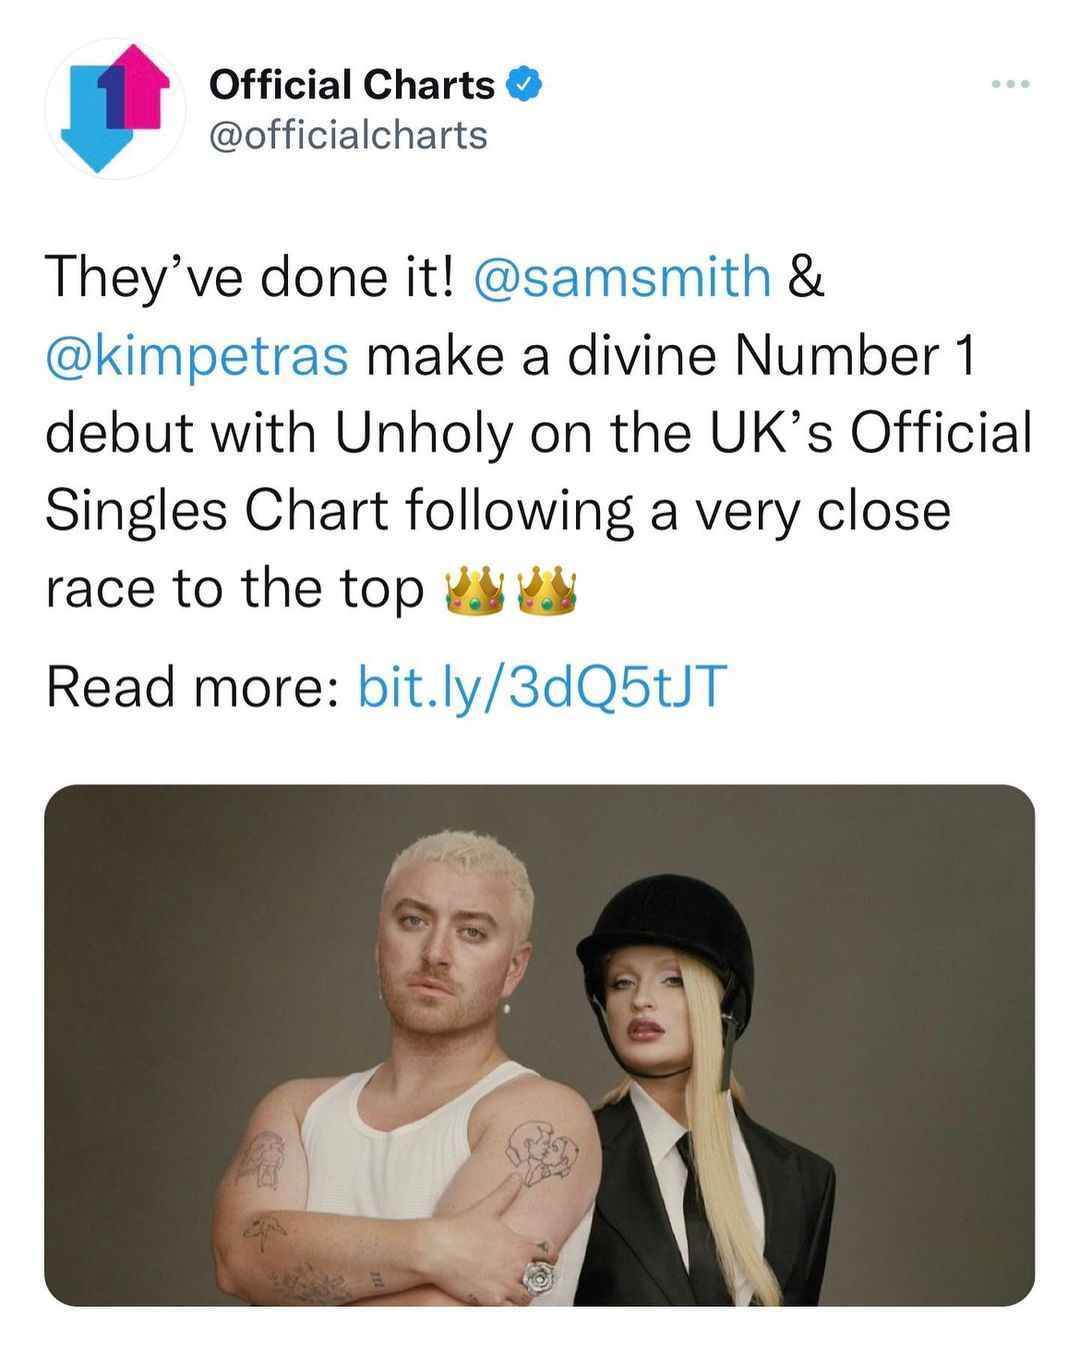This screenshot has width=1080, height=1350.
Task: Click the upper arm tattoo of two faces
Action: click(x=538, y=1150)
